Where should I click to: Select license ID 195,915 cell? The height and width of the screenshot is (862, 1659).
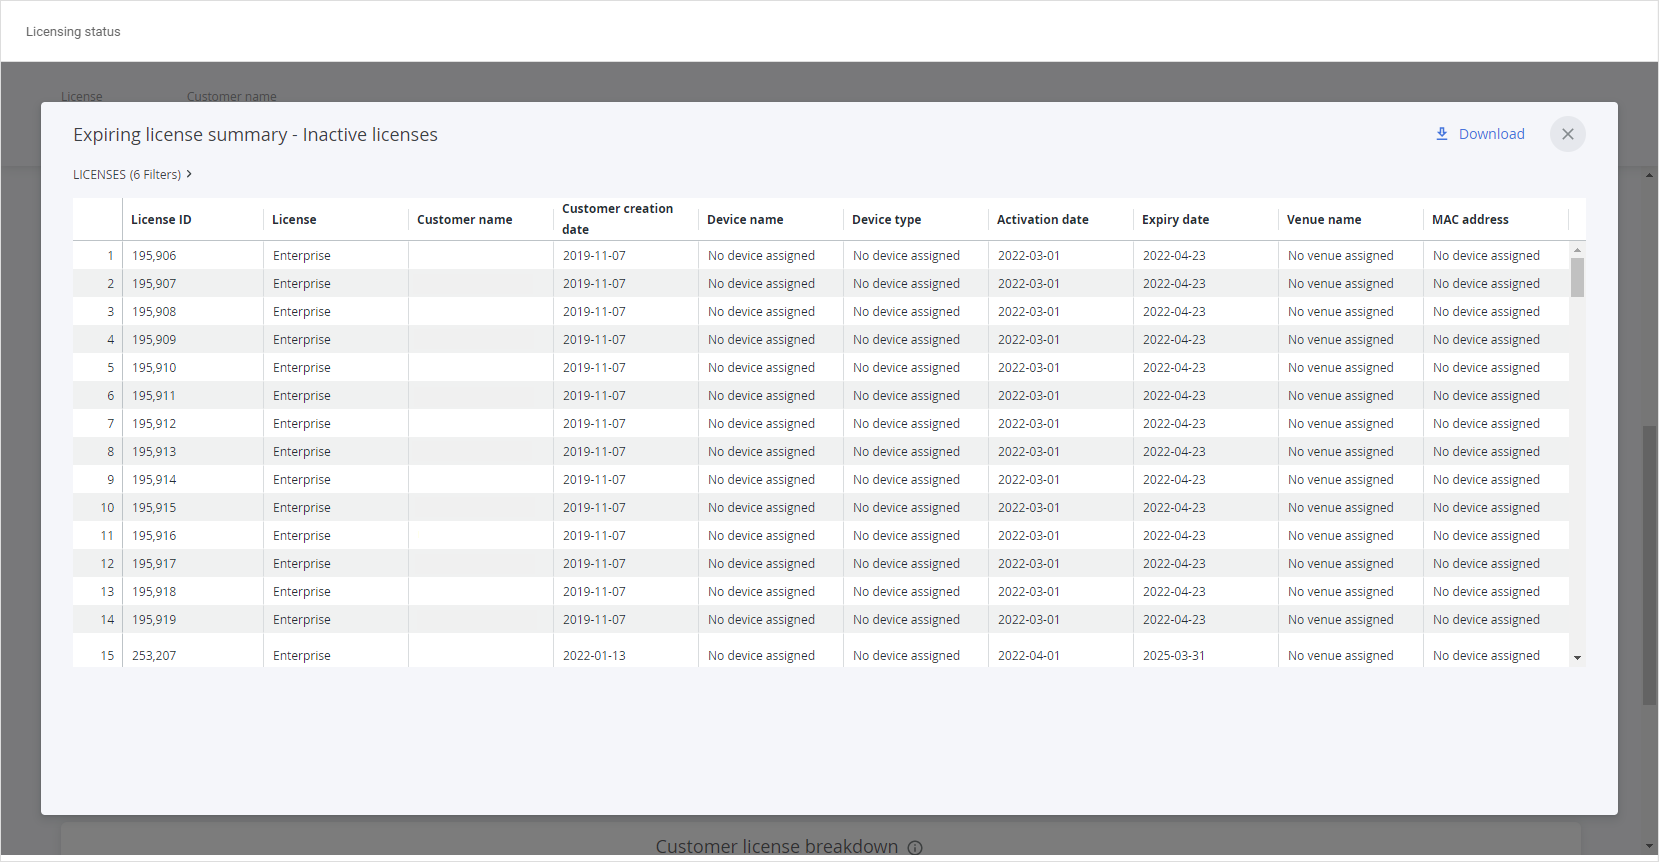[193, 508]
